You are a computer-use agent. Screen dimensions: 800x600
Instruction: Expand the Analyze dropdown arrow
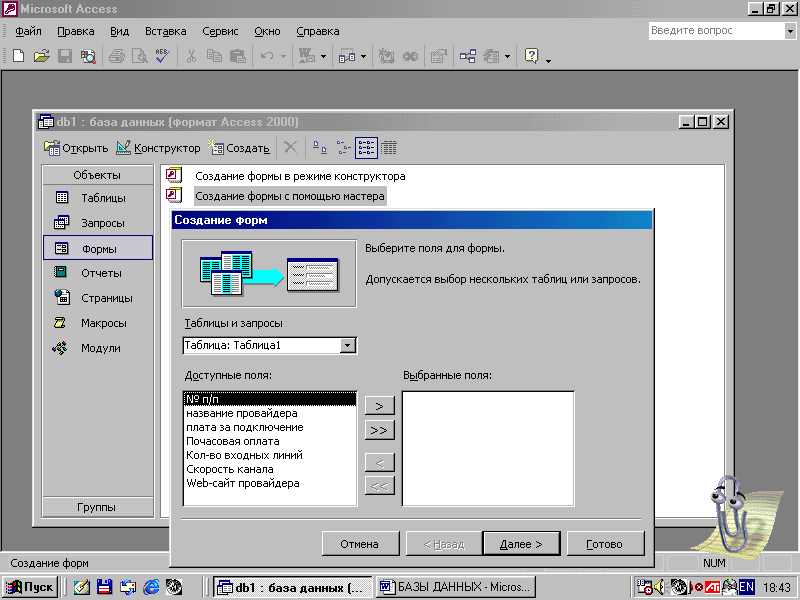[x=363, y=56]
